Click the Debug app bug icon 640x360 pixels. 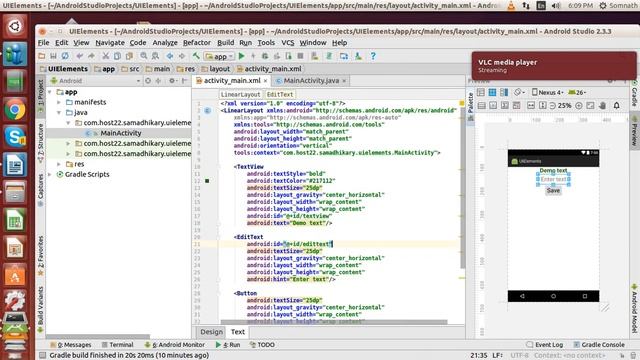[265, 56]
